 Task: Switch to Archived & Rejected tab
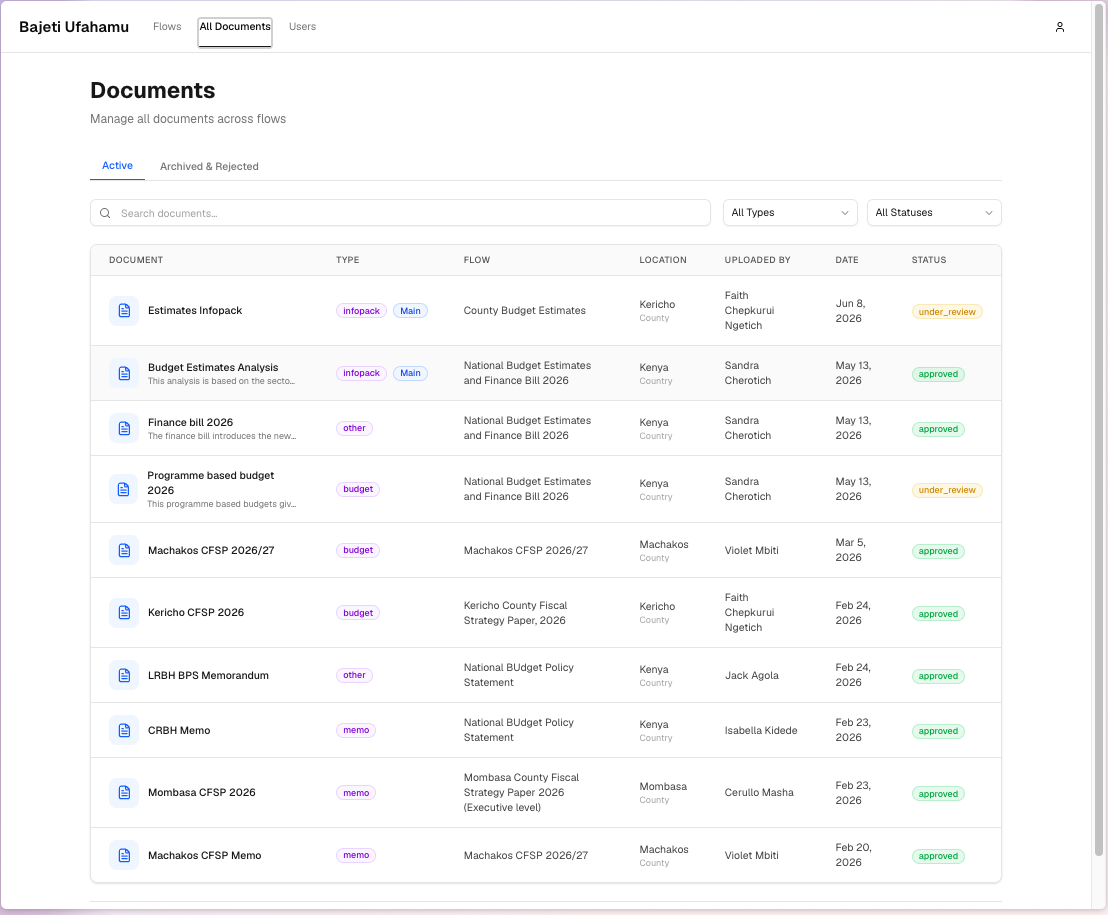coord(209,166)
